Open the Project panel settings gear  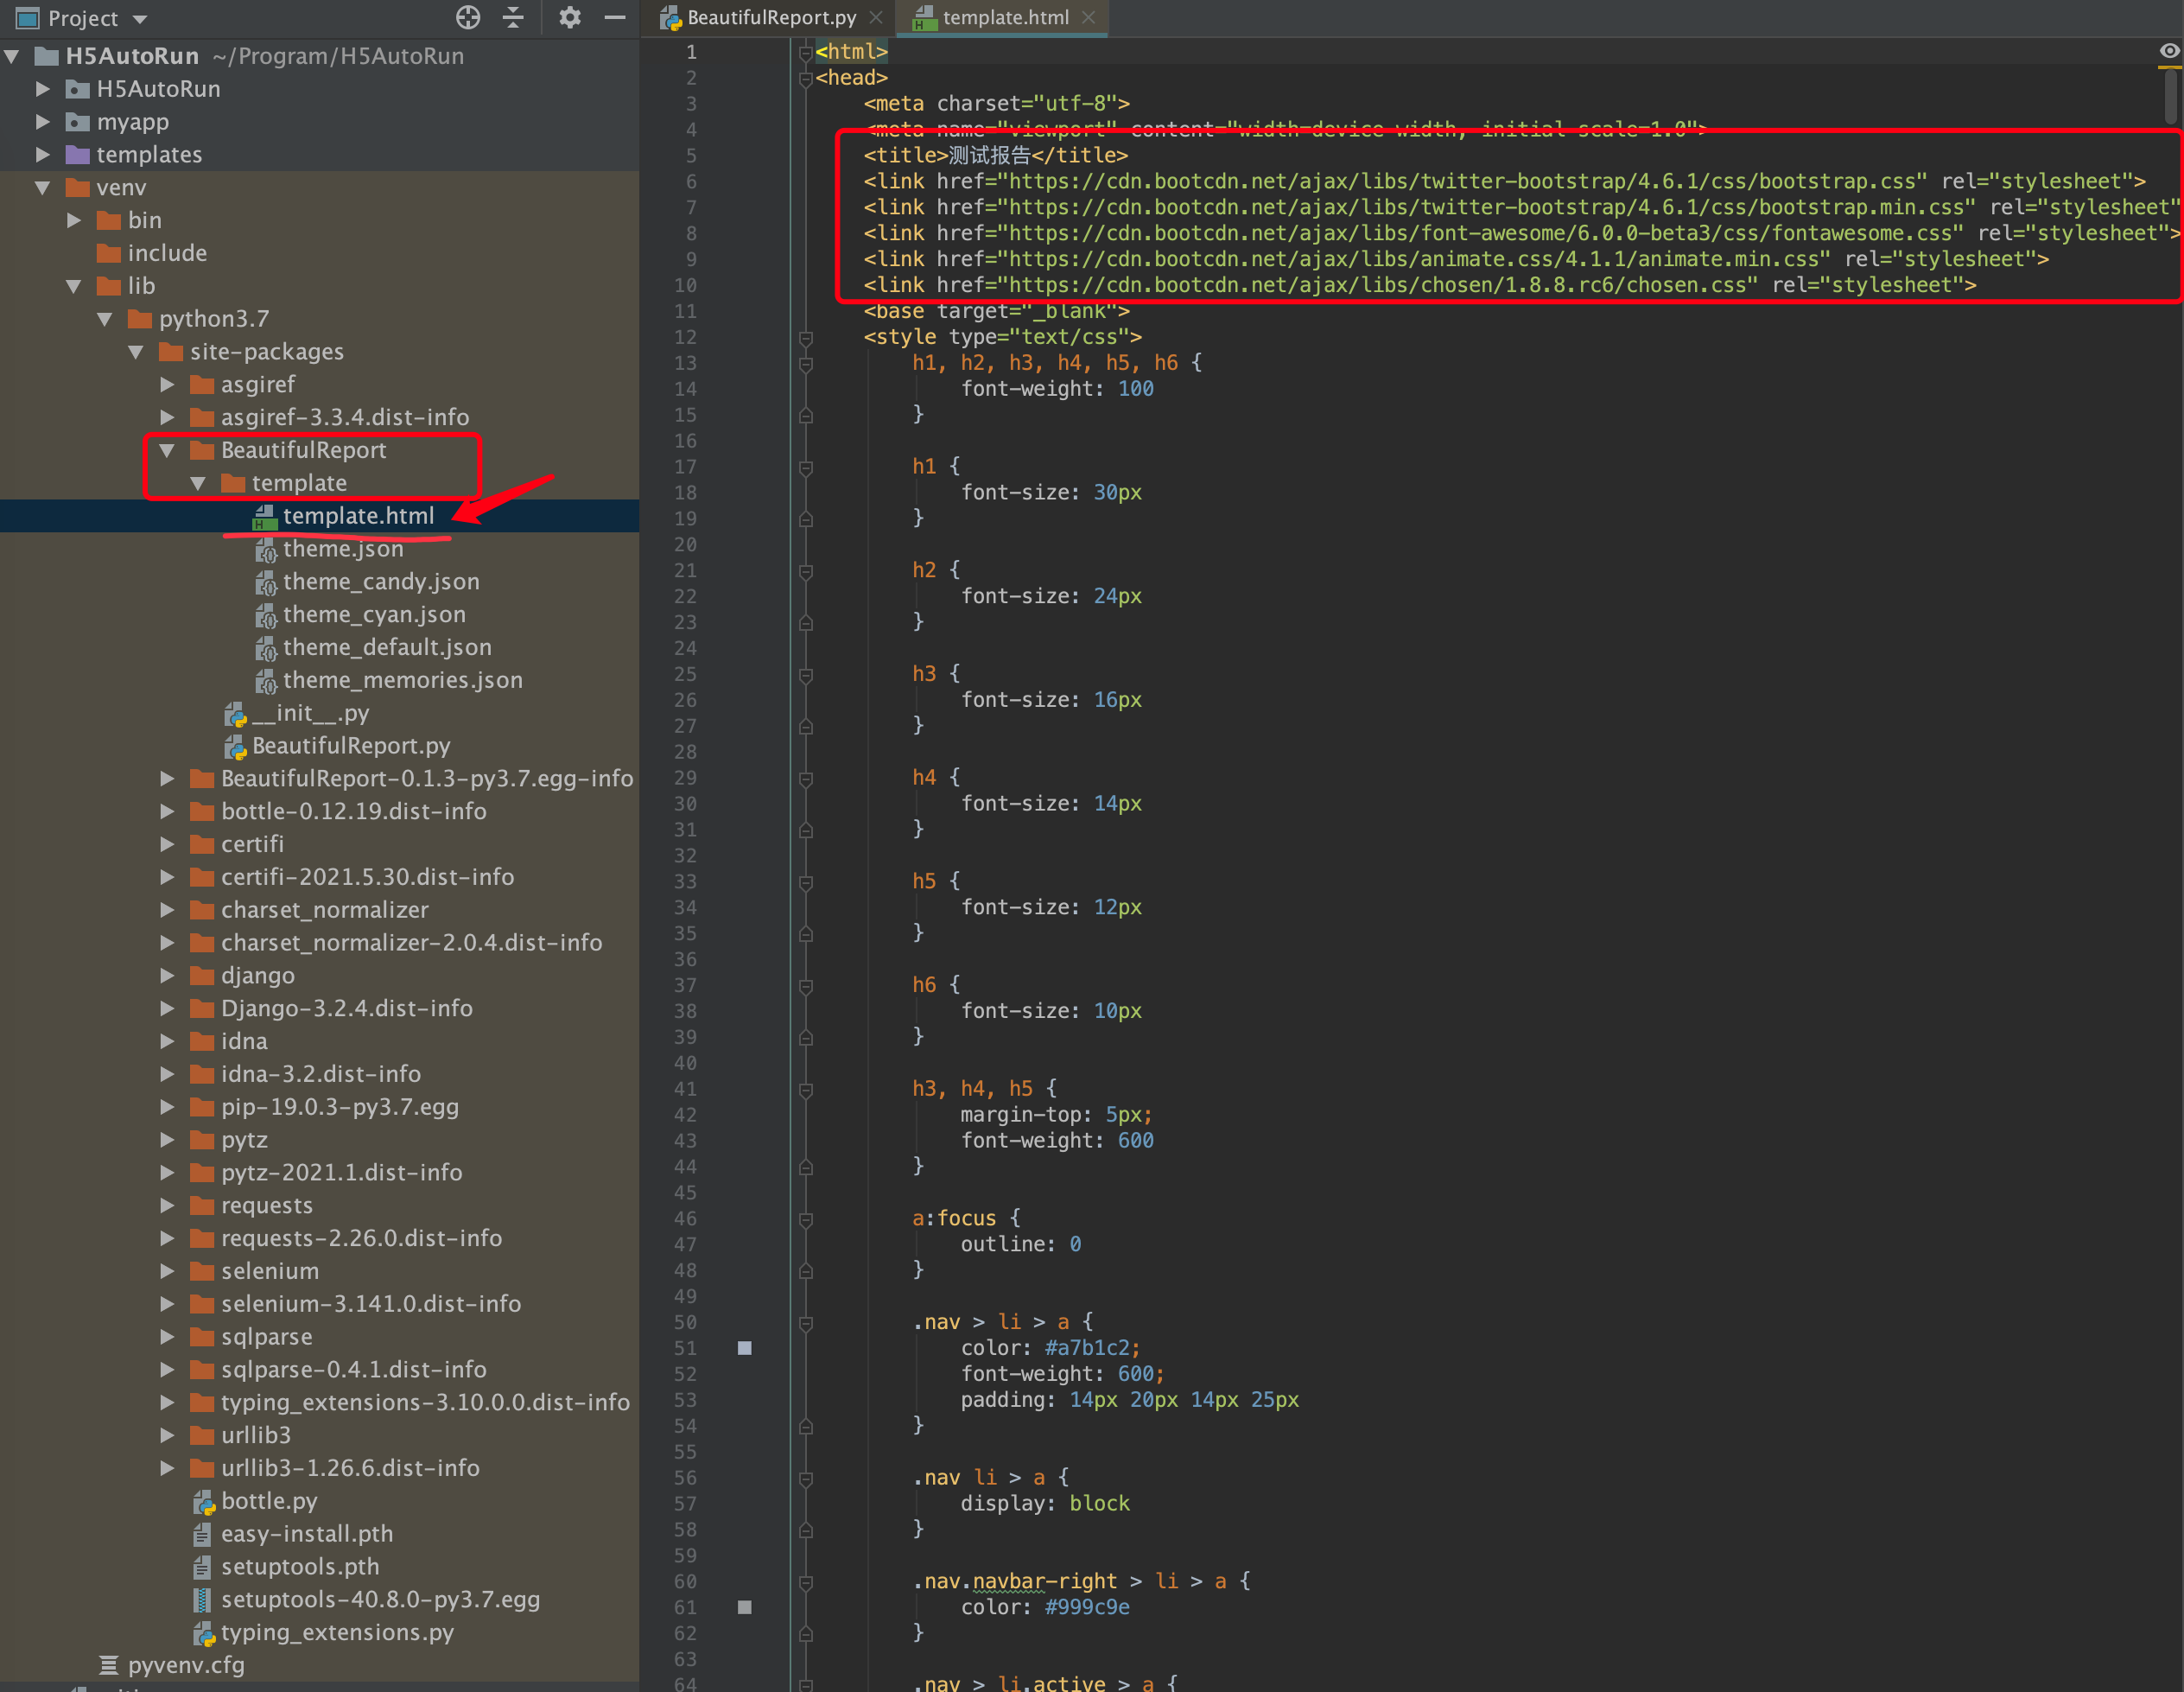point(569,17)
